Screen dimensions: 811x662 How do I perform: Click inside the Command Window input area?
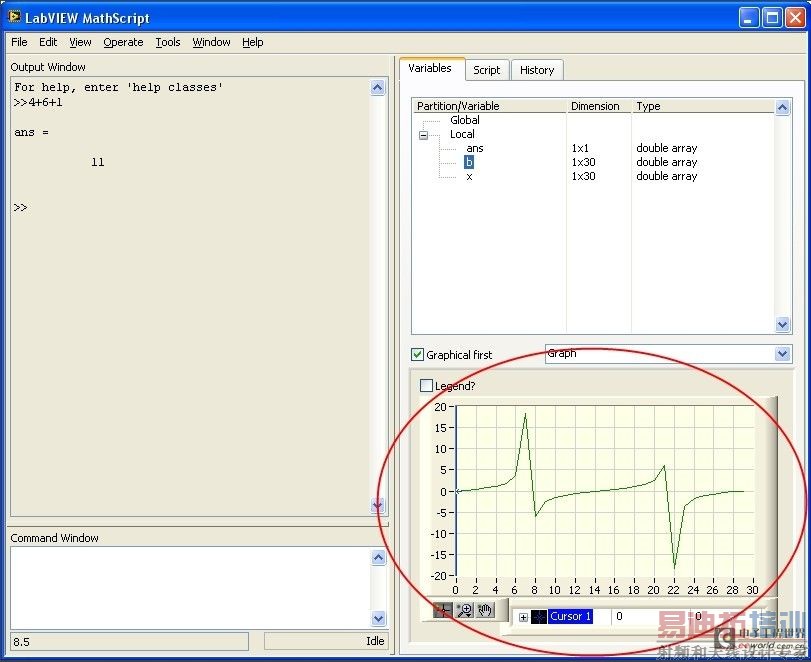(190, 588)
